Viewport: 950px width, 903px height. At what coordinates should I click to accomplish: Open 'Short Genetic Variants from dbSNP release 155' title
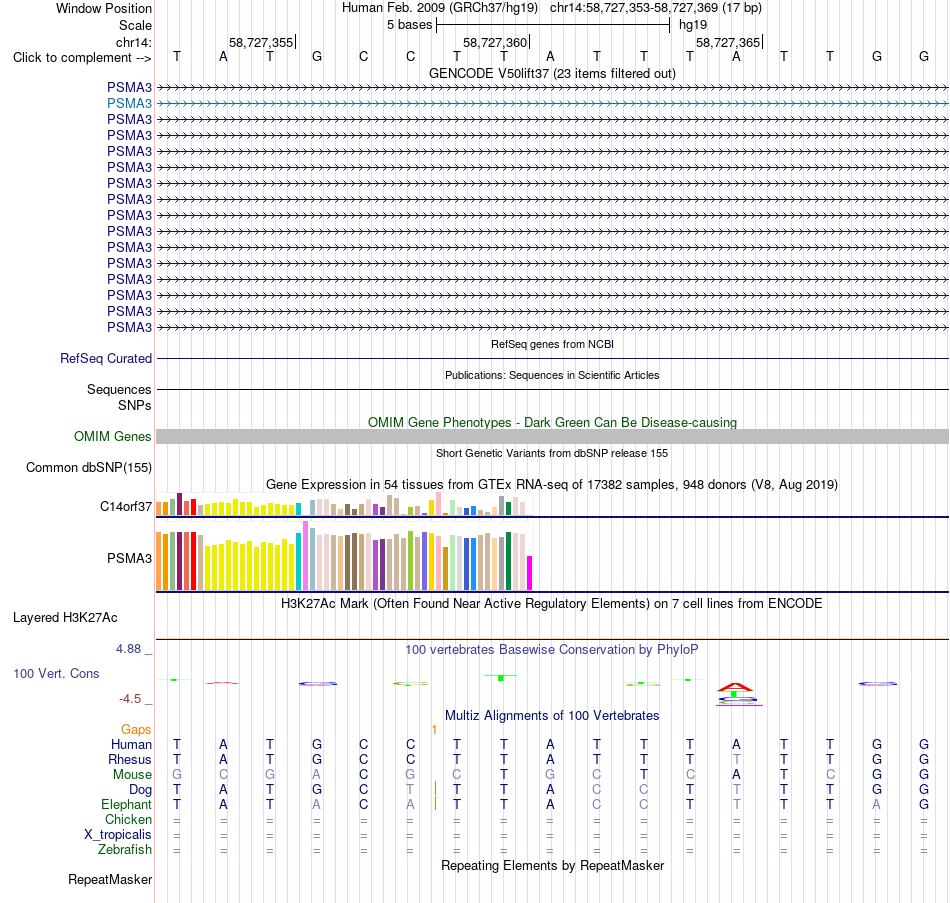[x=552, y=453]
